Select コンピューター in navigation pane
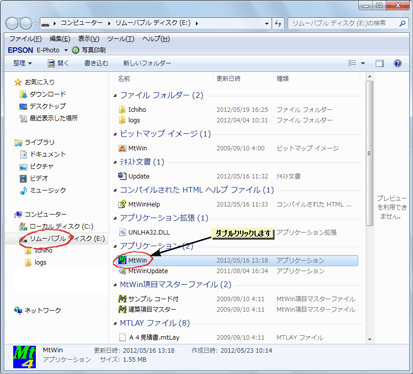The image size is (413, 374). [40, 214]
